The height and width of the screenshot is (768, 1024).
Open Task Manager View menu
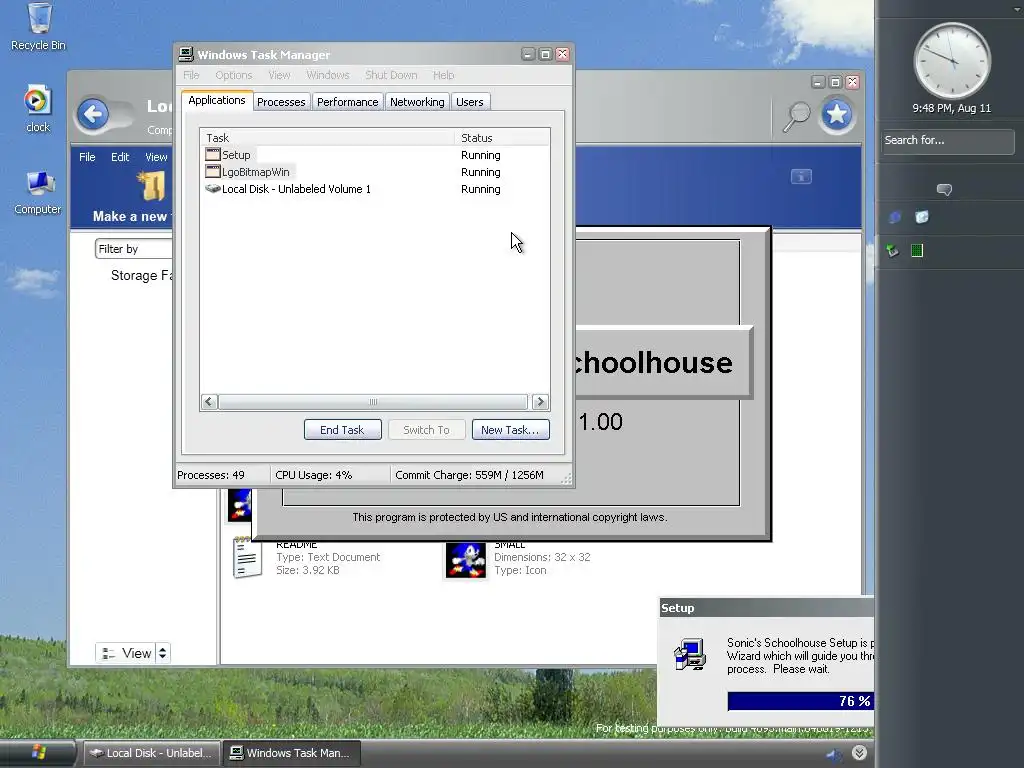[280, 75]
